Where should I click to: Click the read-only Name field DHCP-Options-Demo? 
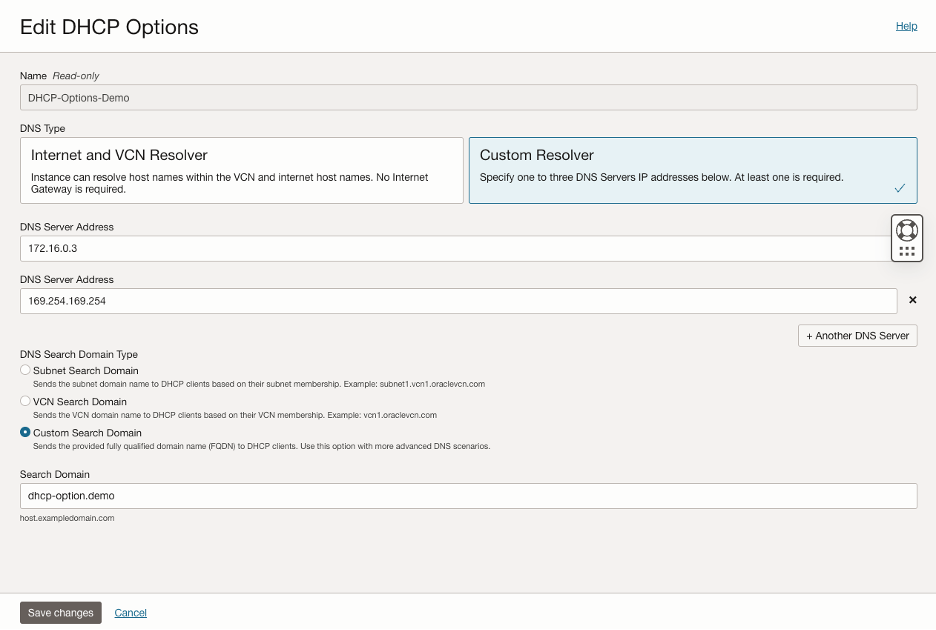(x=468, y=98)
